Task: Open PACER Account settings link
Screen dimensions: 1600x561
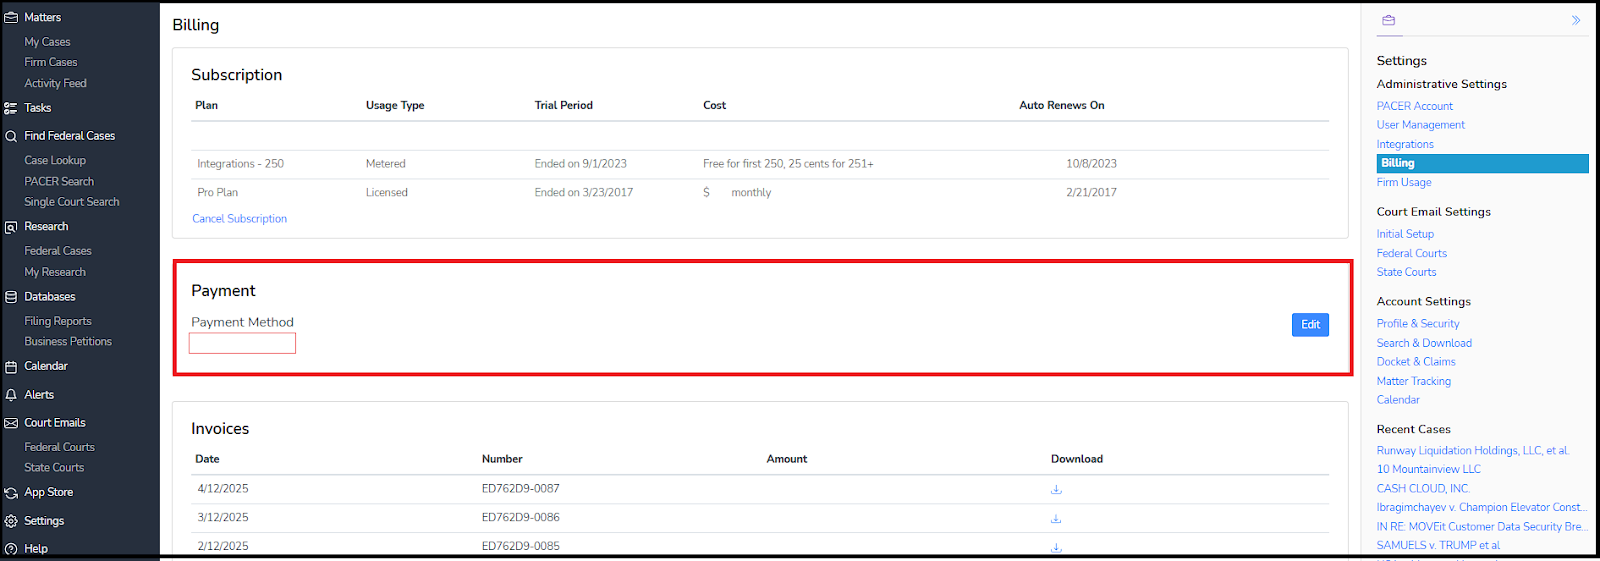Action: coord(1414,106)
